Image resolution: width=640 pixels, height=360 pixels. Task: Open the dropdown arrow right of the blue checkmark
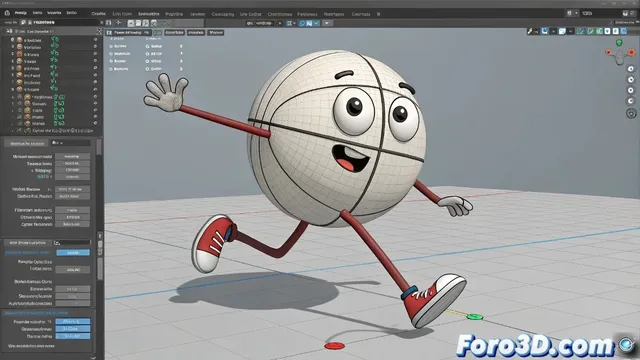coord(327,23)
